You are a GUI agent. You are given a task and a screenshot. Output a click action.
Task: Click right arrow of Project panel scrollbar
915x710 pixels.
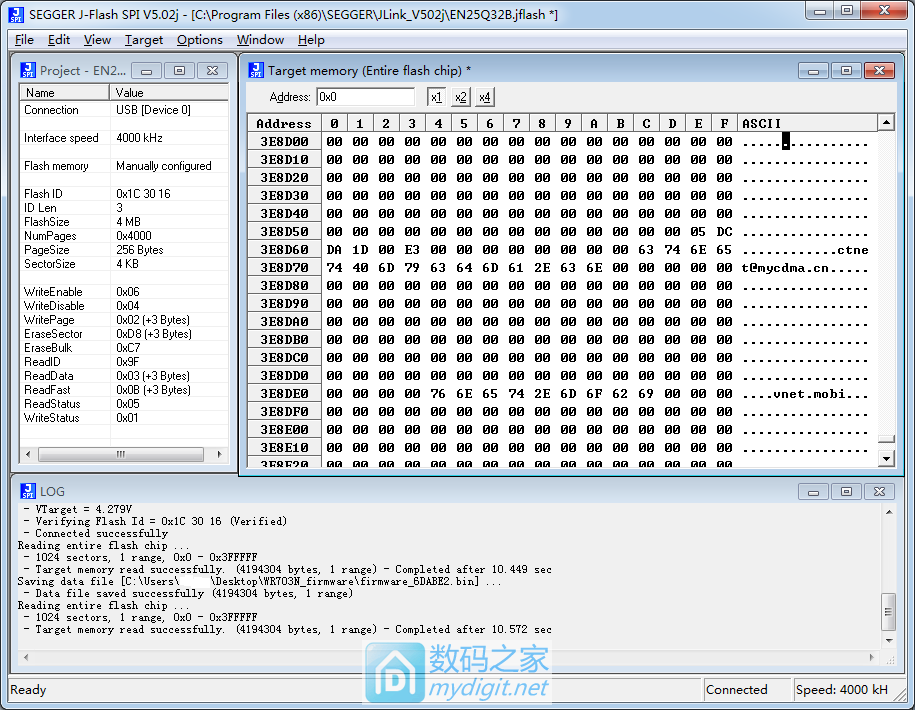pos(219,454)
